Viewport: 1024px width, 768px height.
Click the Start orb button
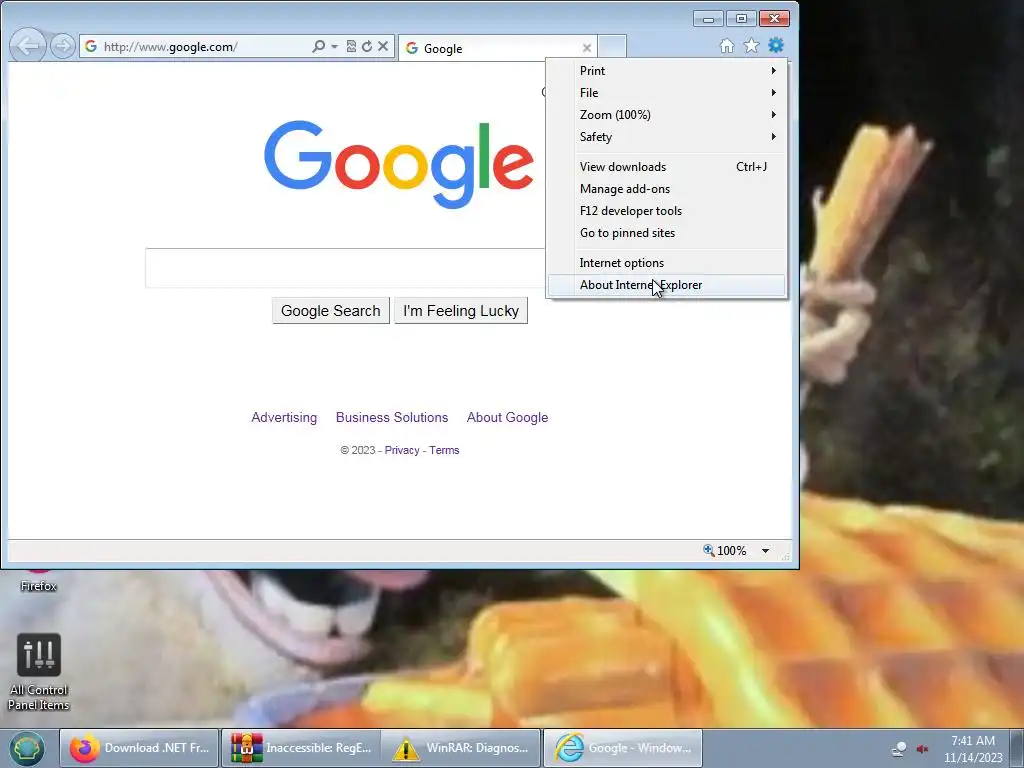[26, 748]
